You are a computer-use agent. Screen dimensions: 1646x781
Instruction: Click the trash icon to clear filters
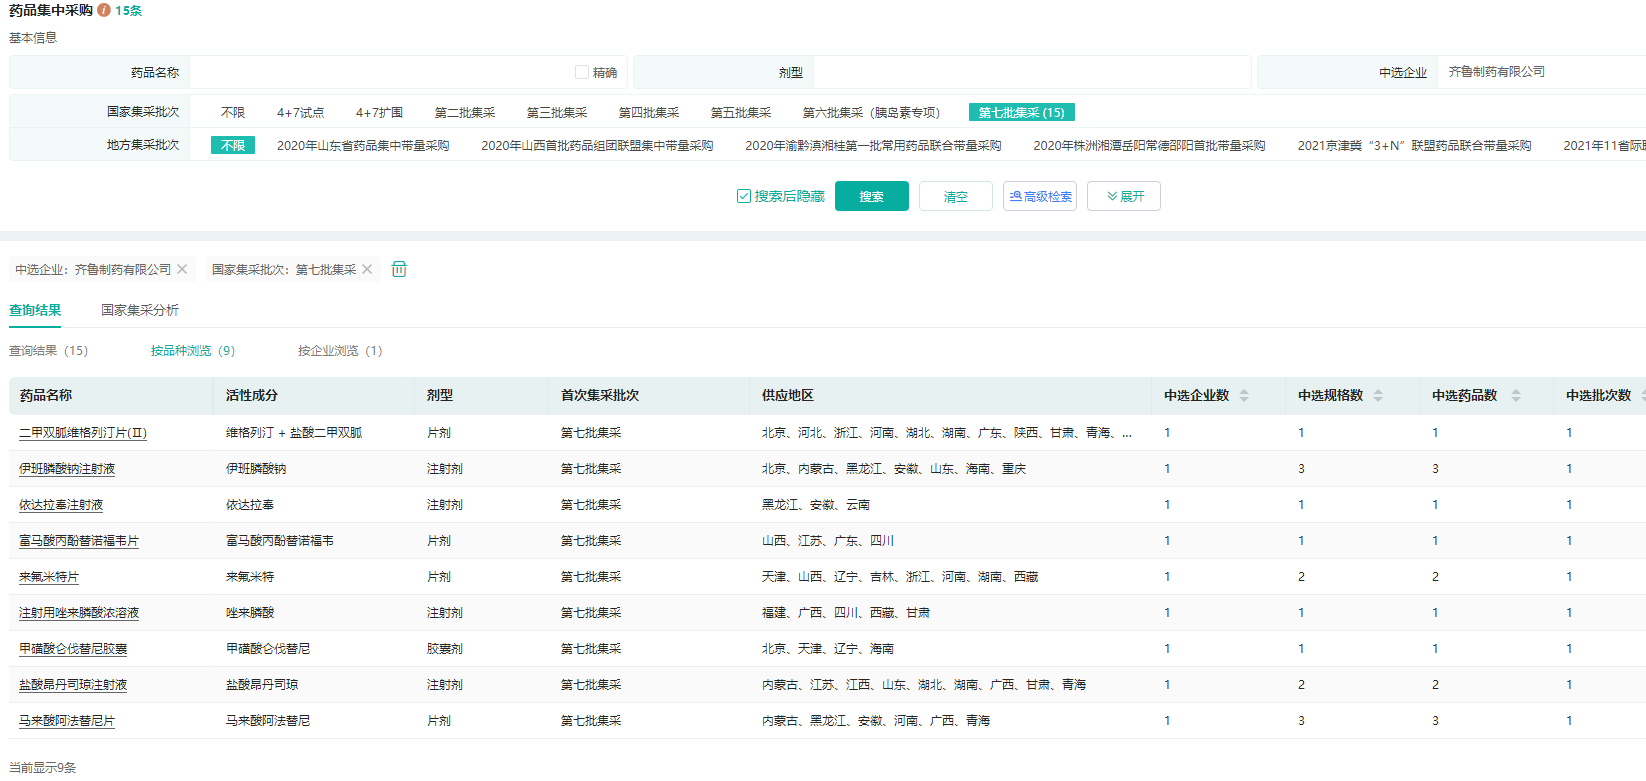point(399,269)
